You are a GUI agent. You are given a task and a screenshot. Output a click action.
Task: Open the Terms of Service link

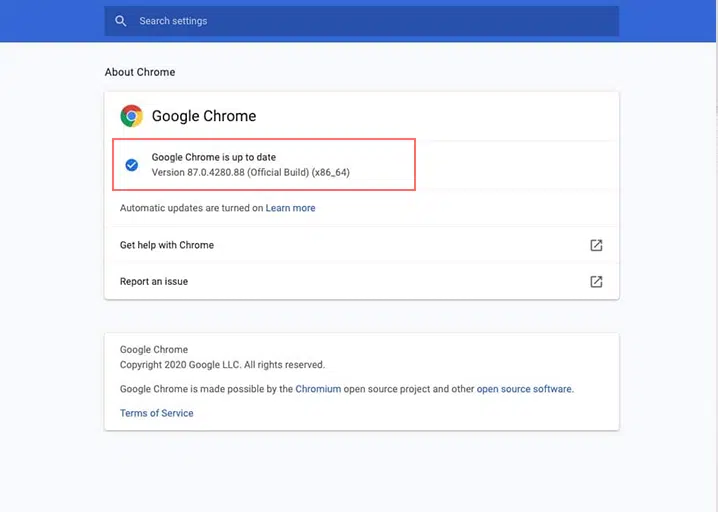[157, 413]
